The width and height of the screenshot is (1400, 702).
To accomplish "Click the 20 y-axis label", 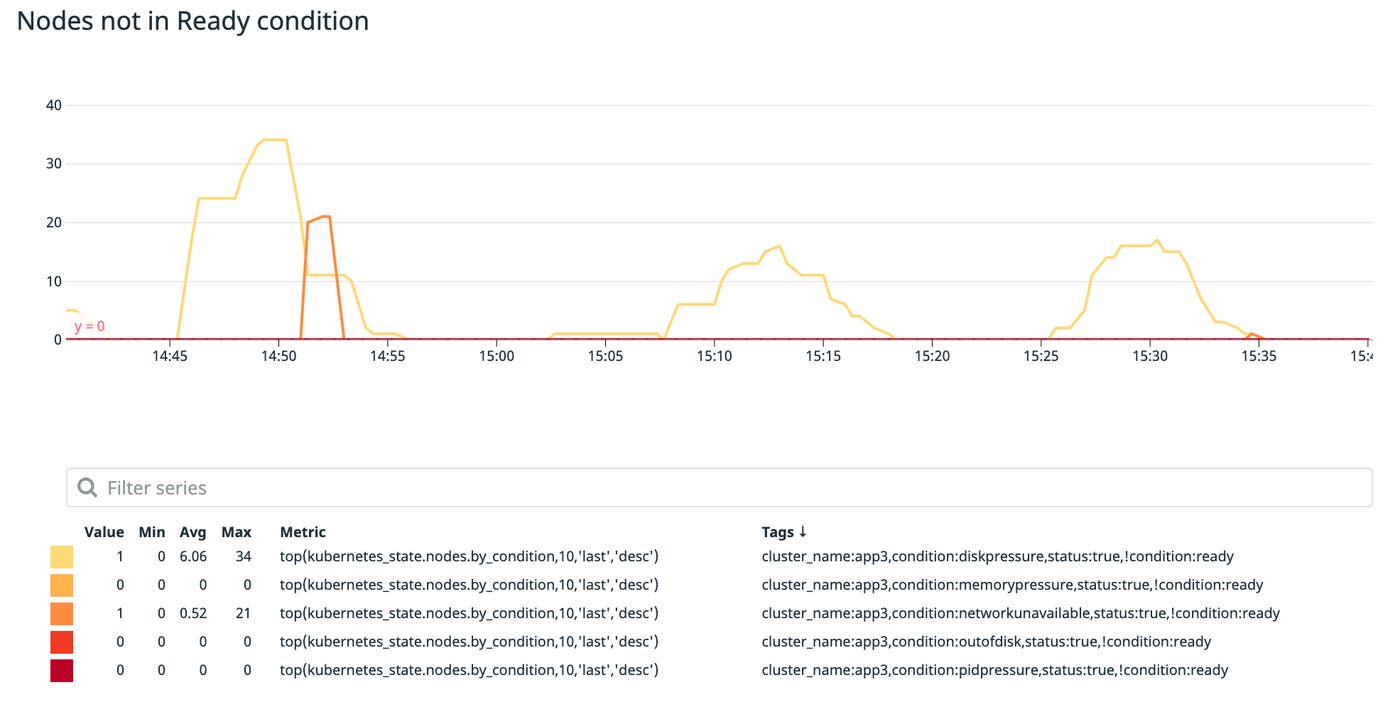I will point(54,222).
